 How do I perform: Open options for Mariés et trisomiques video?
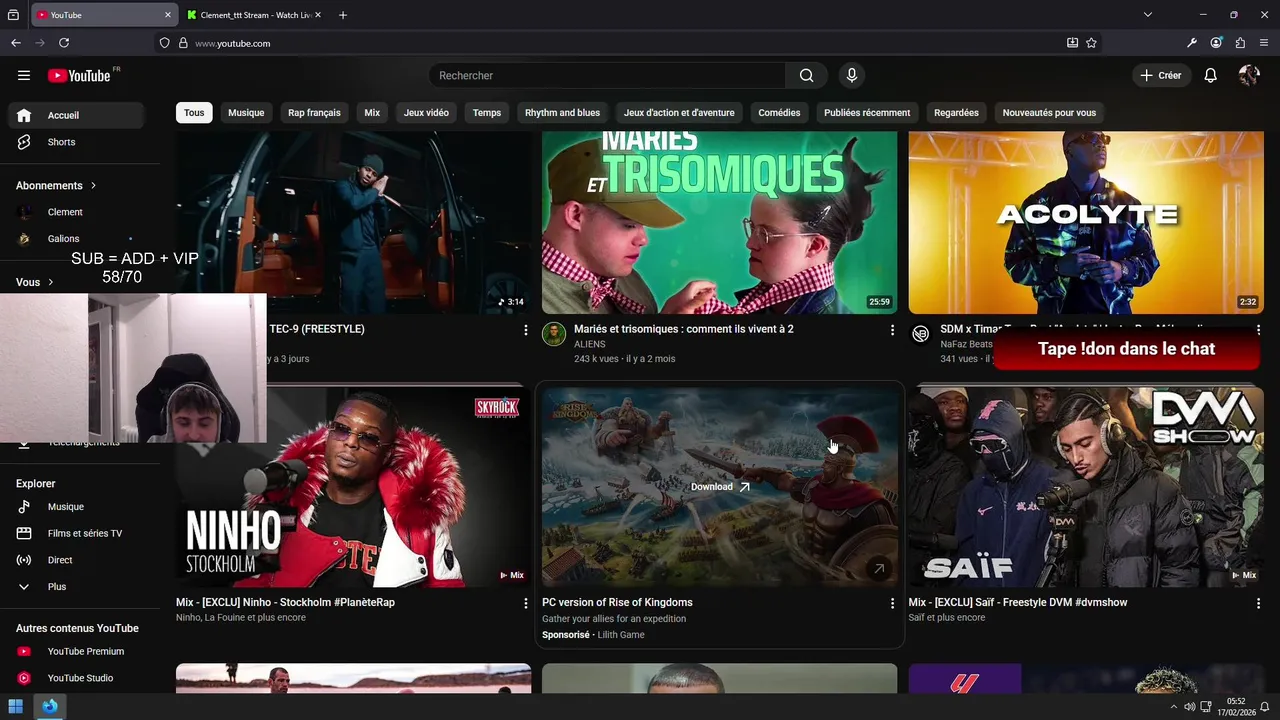pos(892,330)
